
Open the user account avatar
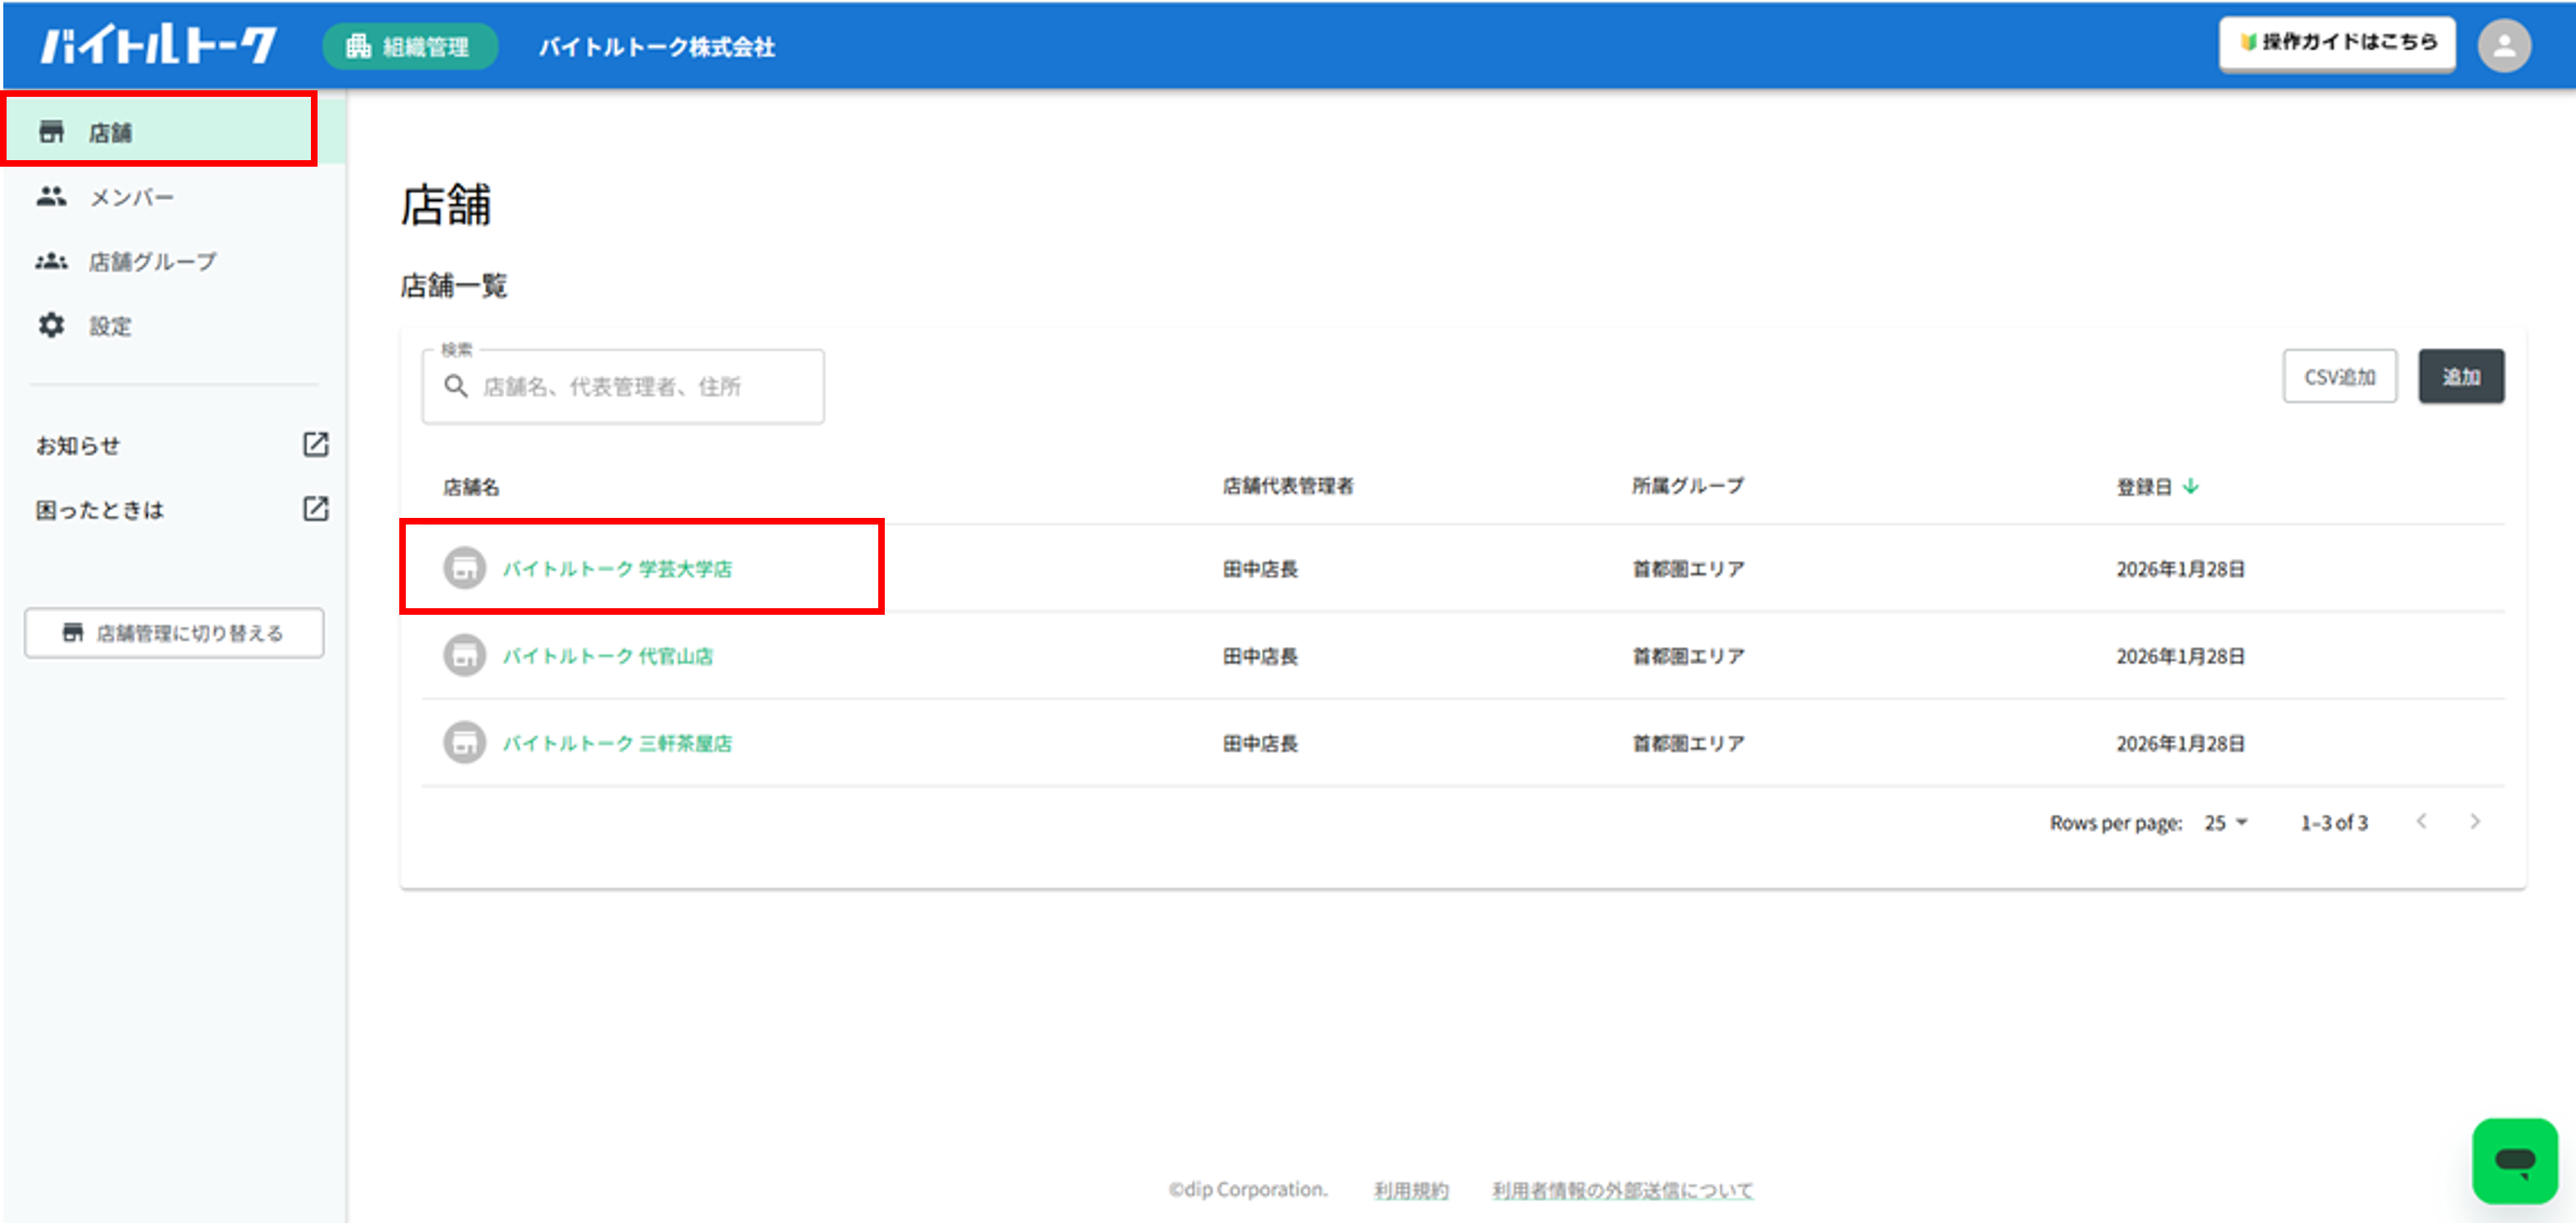tap(2504, 45)
